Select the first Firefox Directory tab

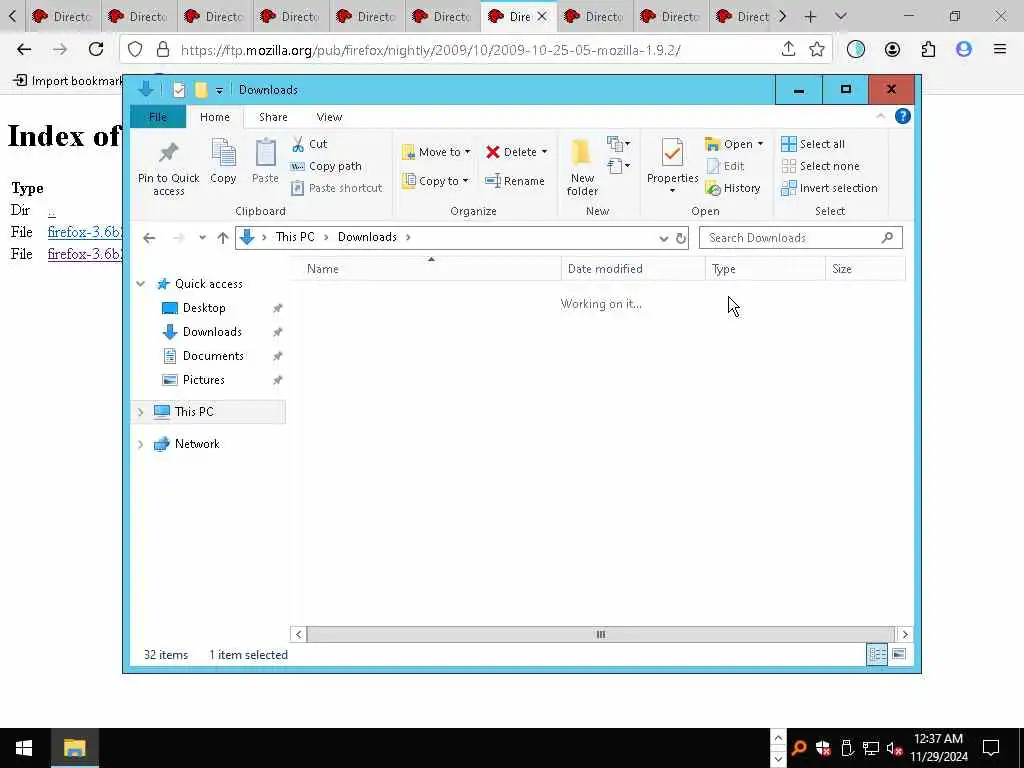click(63, 16)
